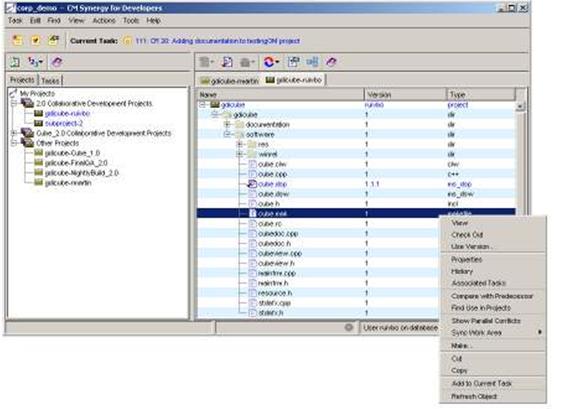This screenshot has height=409, width=564.
Task: Click the scroll up arrow of file list
Action: [520, 106]
